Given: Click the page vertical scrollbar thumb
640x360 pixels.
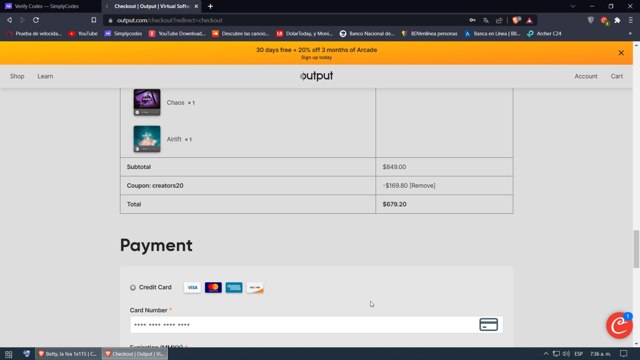Looking at the screenshot, I should coord(636,249).
